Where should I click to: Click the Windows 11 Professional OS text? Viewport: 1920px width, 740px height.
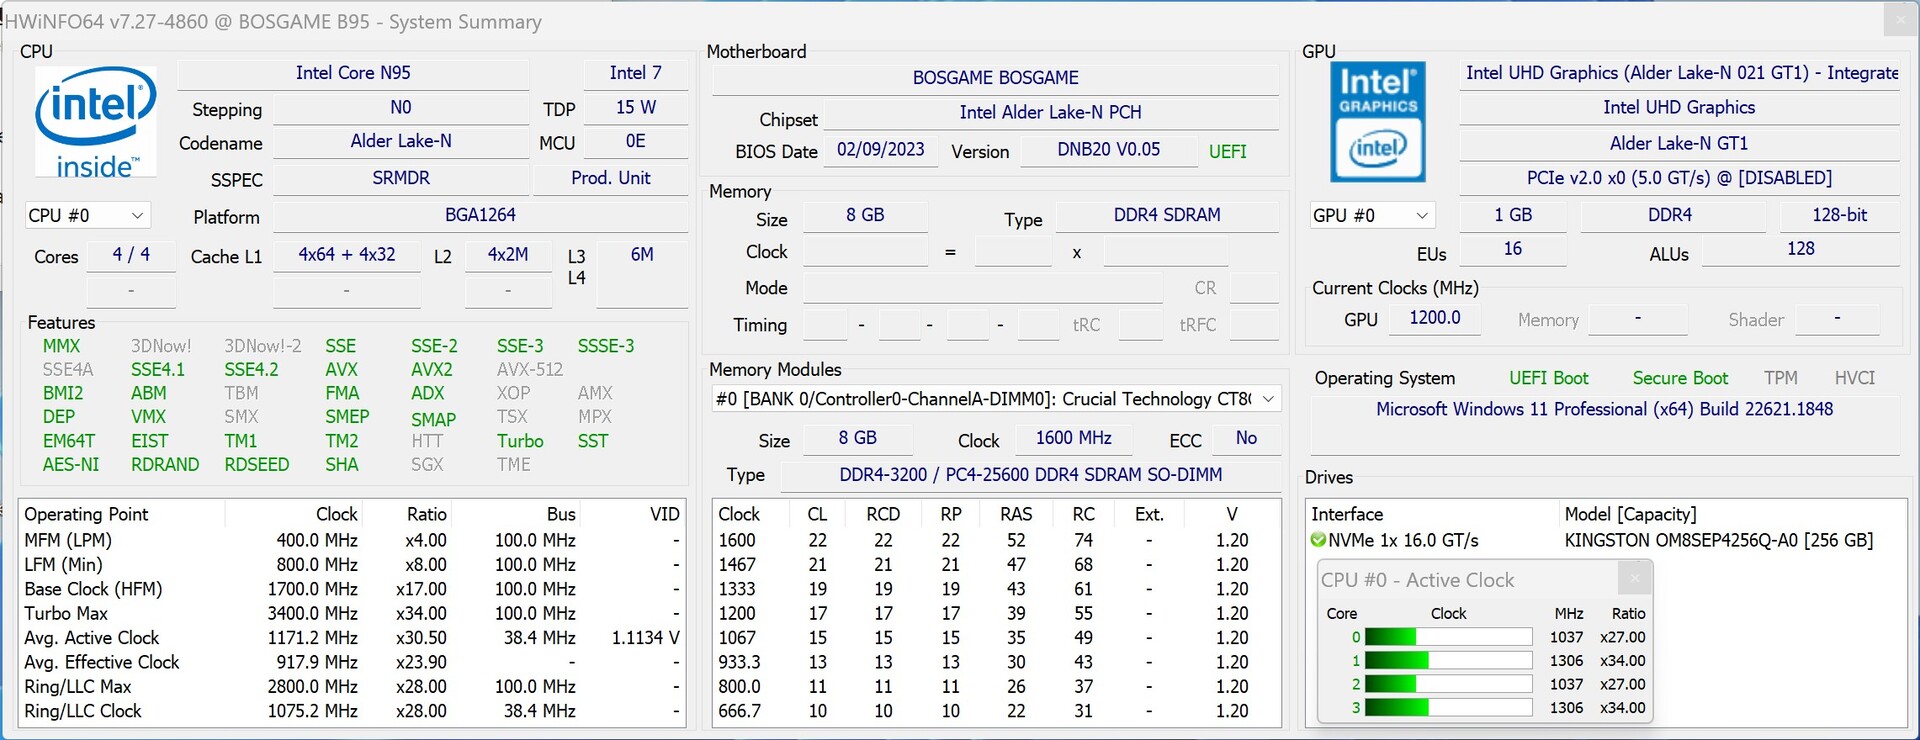click(x=1604, y=409)
